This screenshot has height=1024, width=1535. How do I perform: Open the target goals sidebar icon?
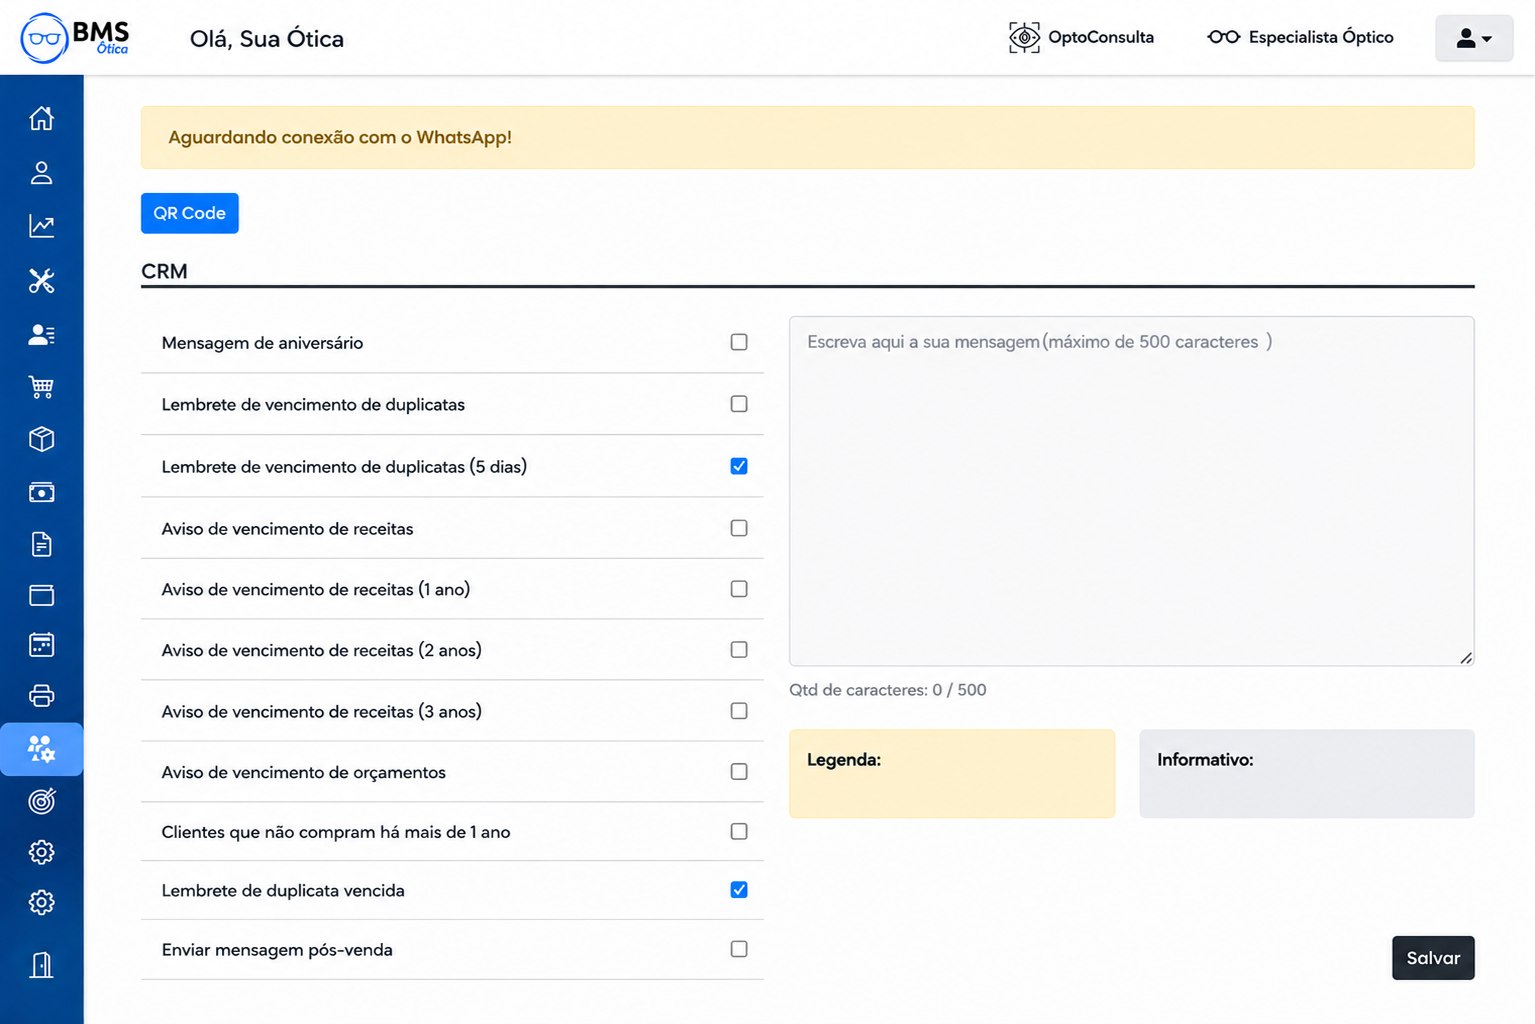pos(41,801)
